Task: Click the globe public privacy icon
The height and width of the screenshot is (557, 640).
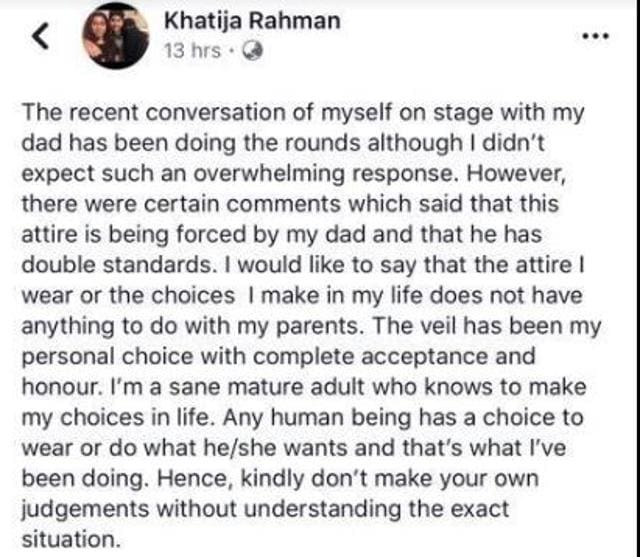Action: click(252, 51)
